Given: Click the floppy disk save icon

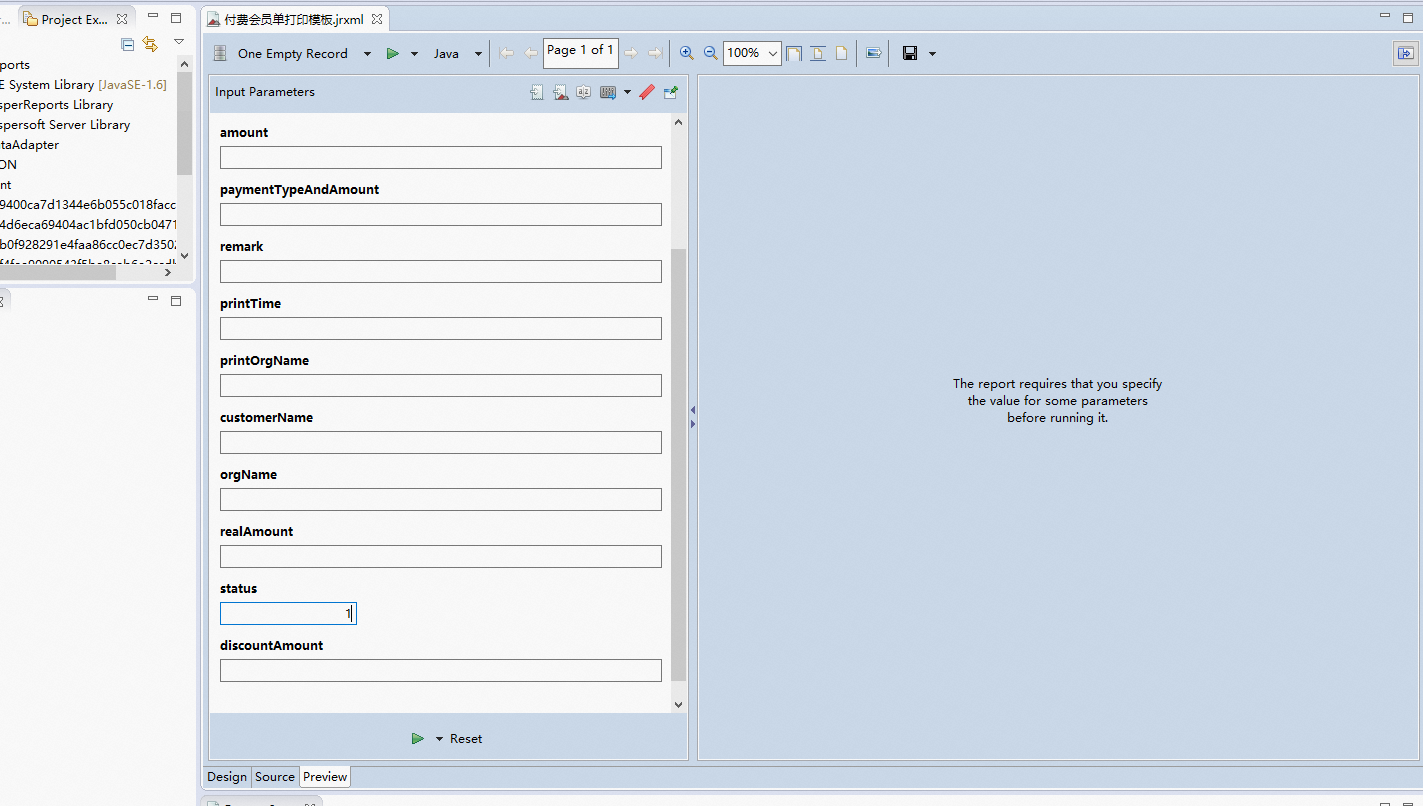Looking at the screenshot, I should [910, 53].
